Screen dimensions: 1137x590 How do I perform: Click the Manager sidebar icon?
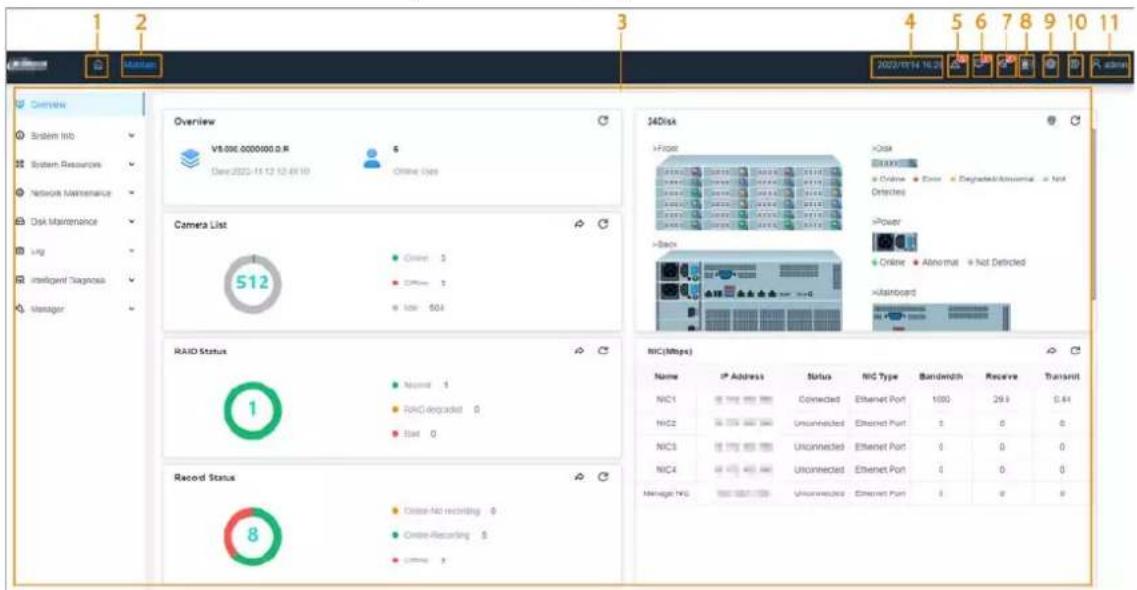pyautogui.click(x=20, y=309)
